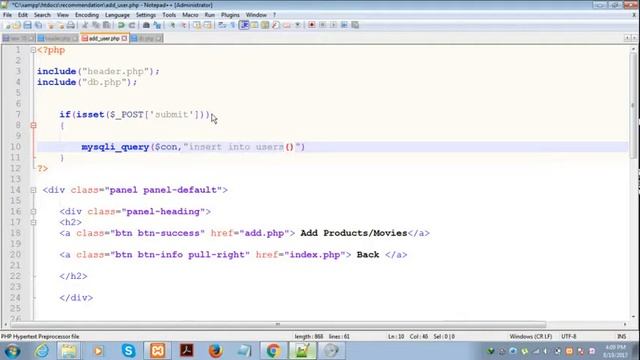Collapse the h2 fold marker on line 17

tap(33, 222)
